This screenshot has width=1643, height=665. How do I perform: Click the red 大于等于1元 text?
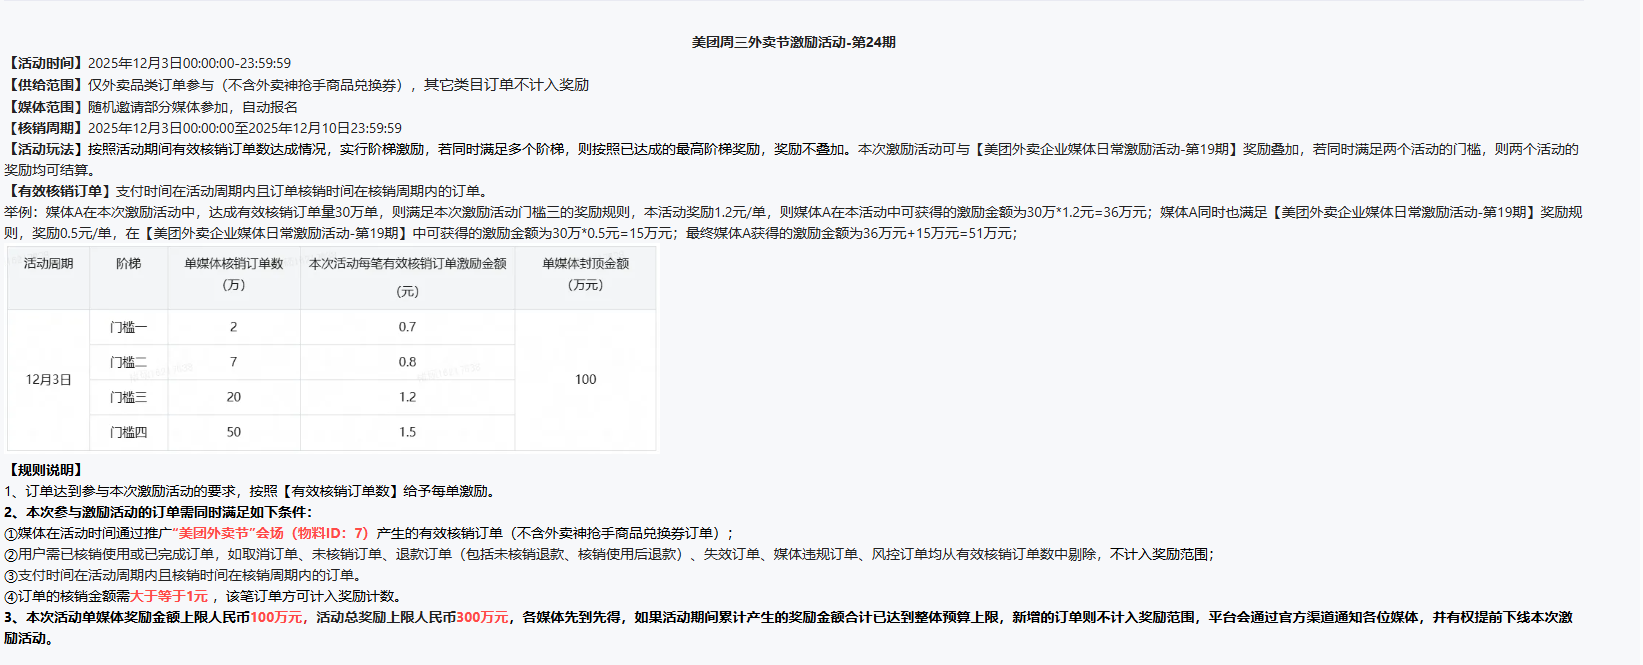pos(169,596)
